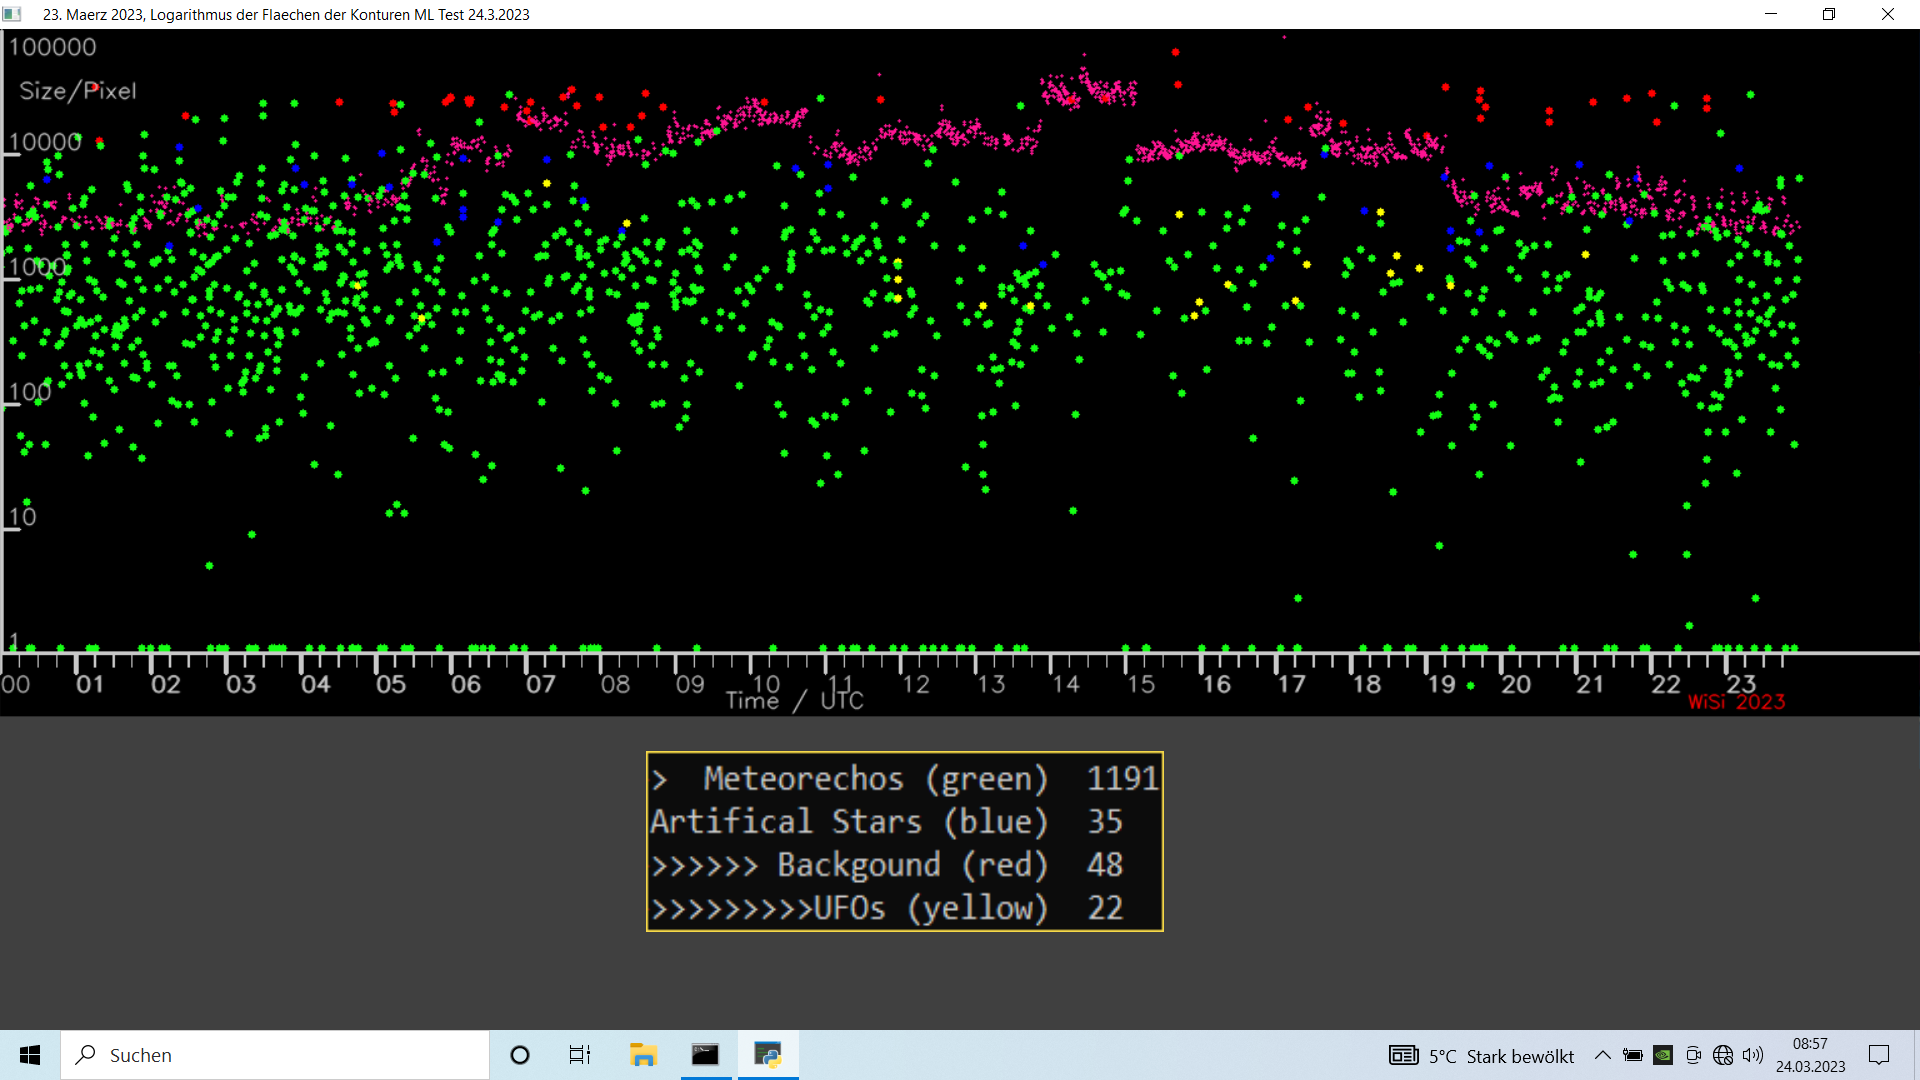Image resolution: width=1920 pixels, height=1080 pixels.
Task: Click the hour 09 time axis label
Action: click(x=690, y=684)
